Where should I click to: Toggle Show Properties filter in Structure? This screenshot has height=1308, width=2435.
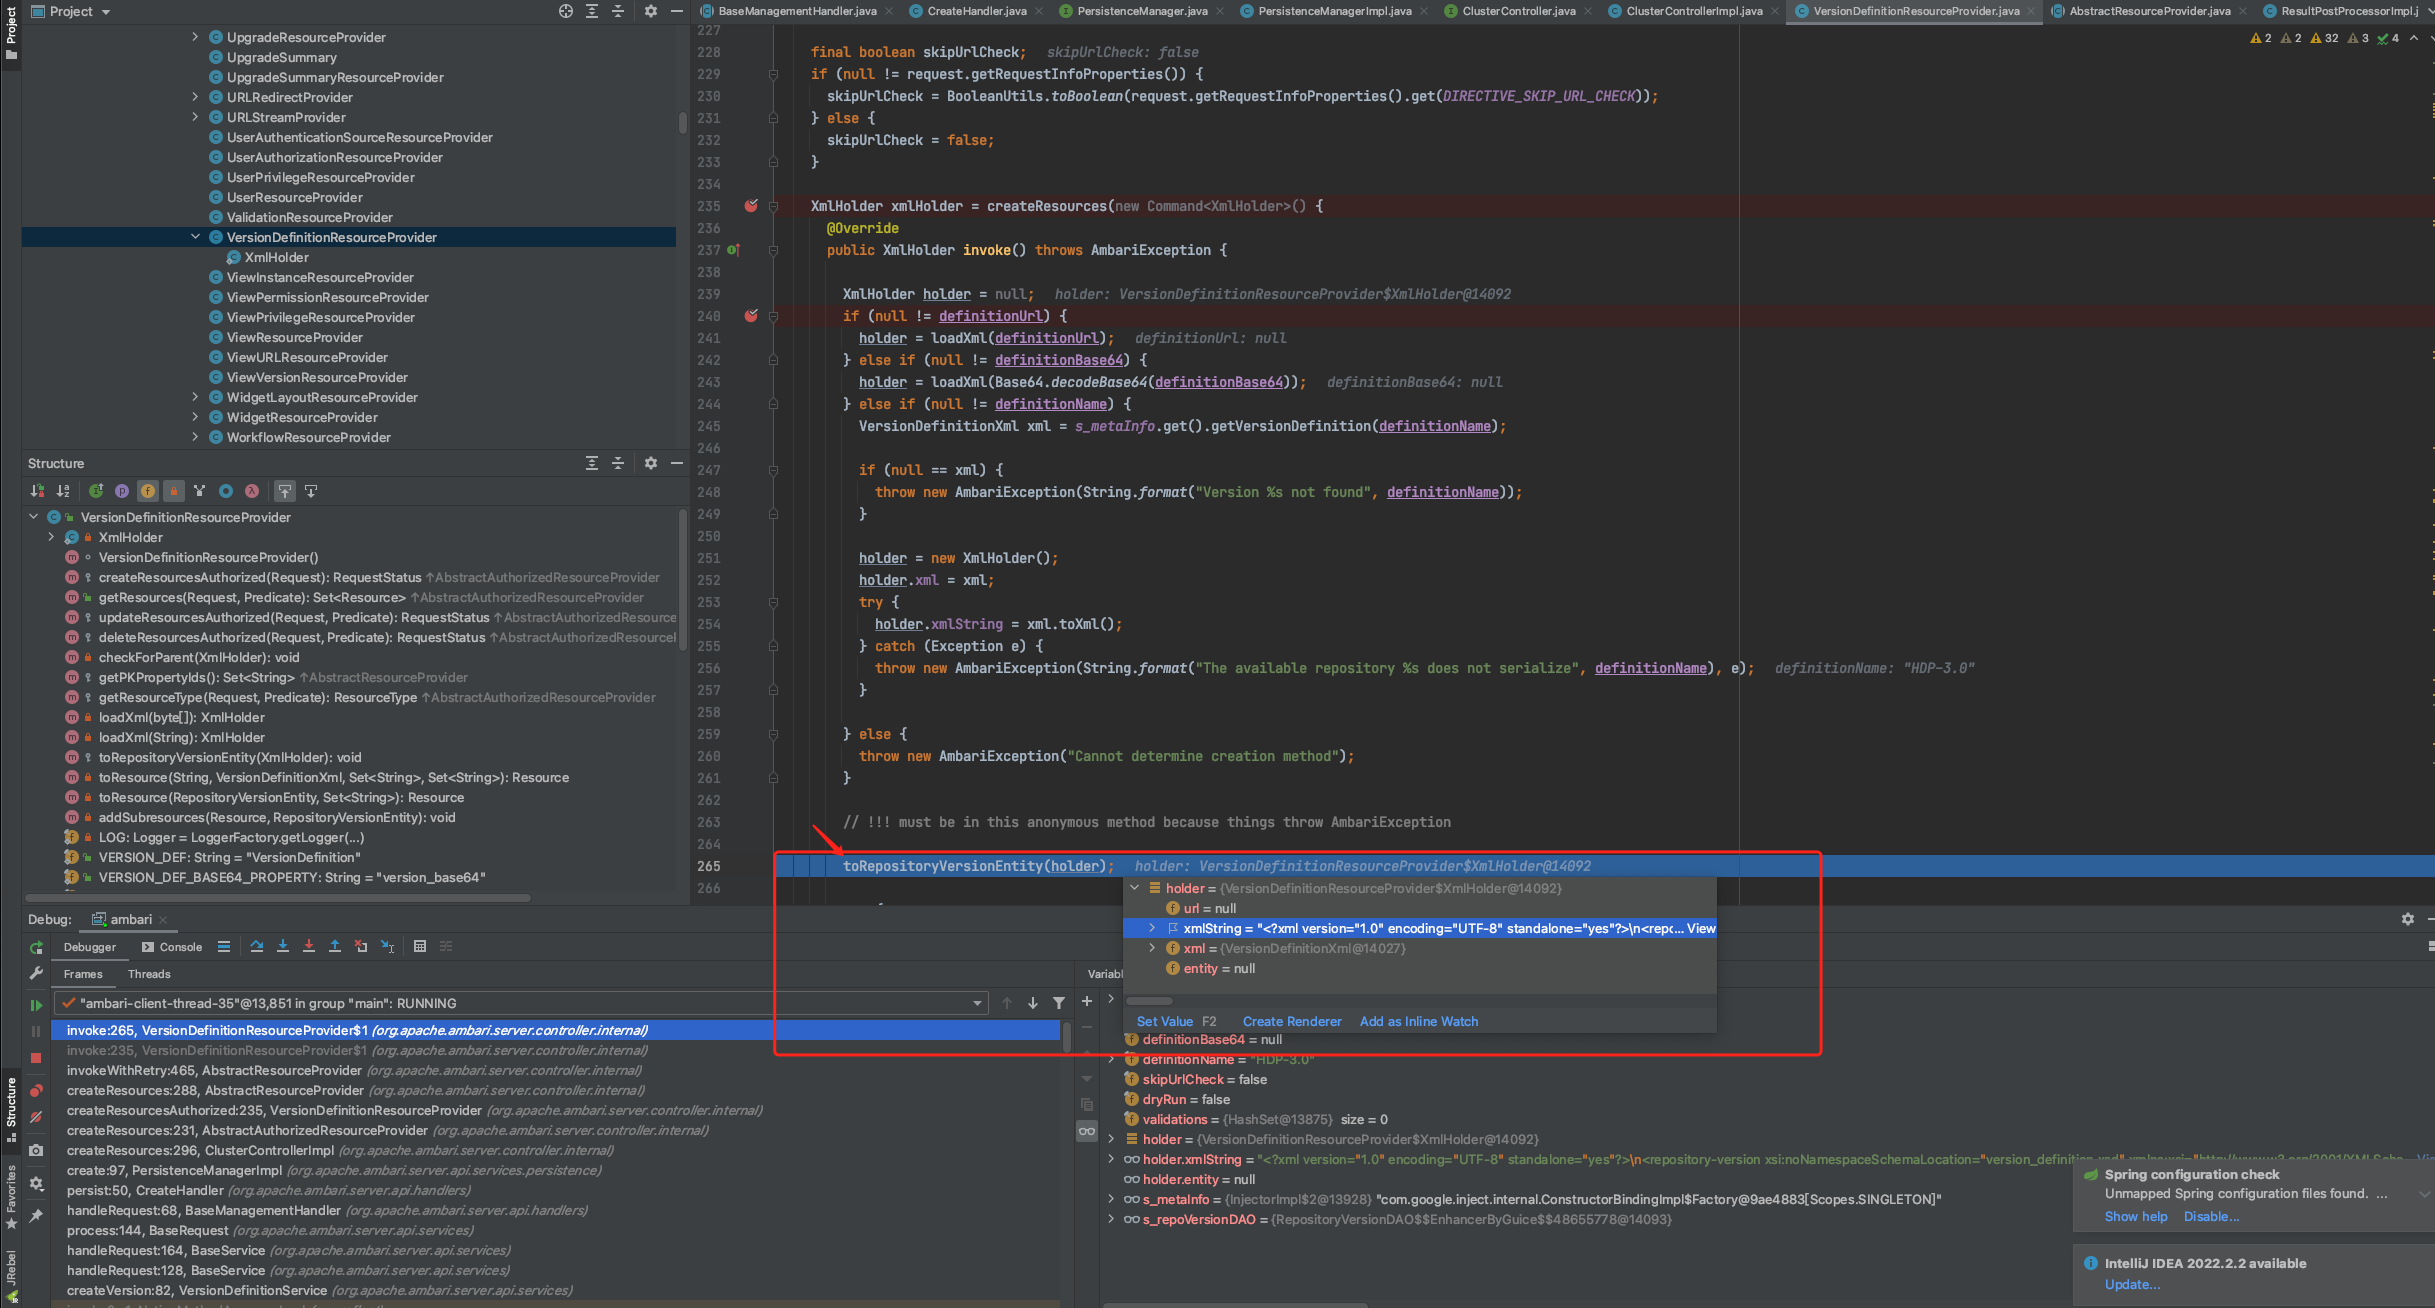[122, 491]
